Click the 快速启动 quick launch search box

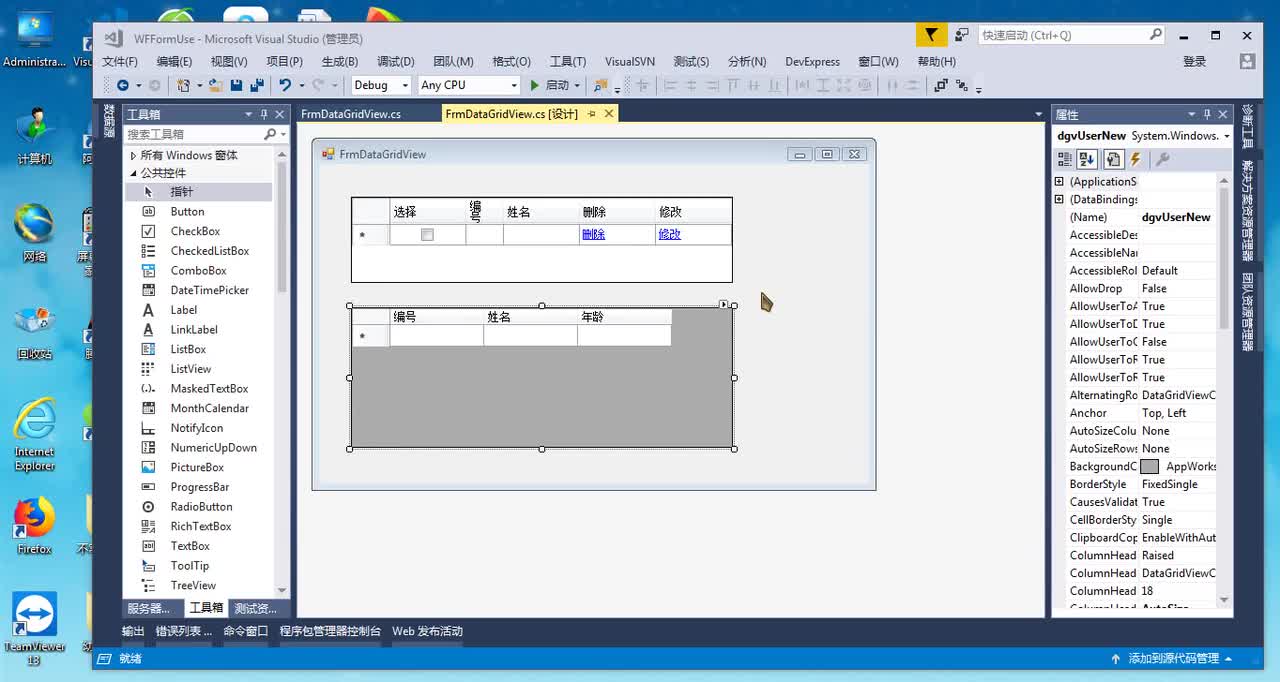pyautogui.click(x=1072, y=35)
